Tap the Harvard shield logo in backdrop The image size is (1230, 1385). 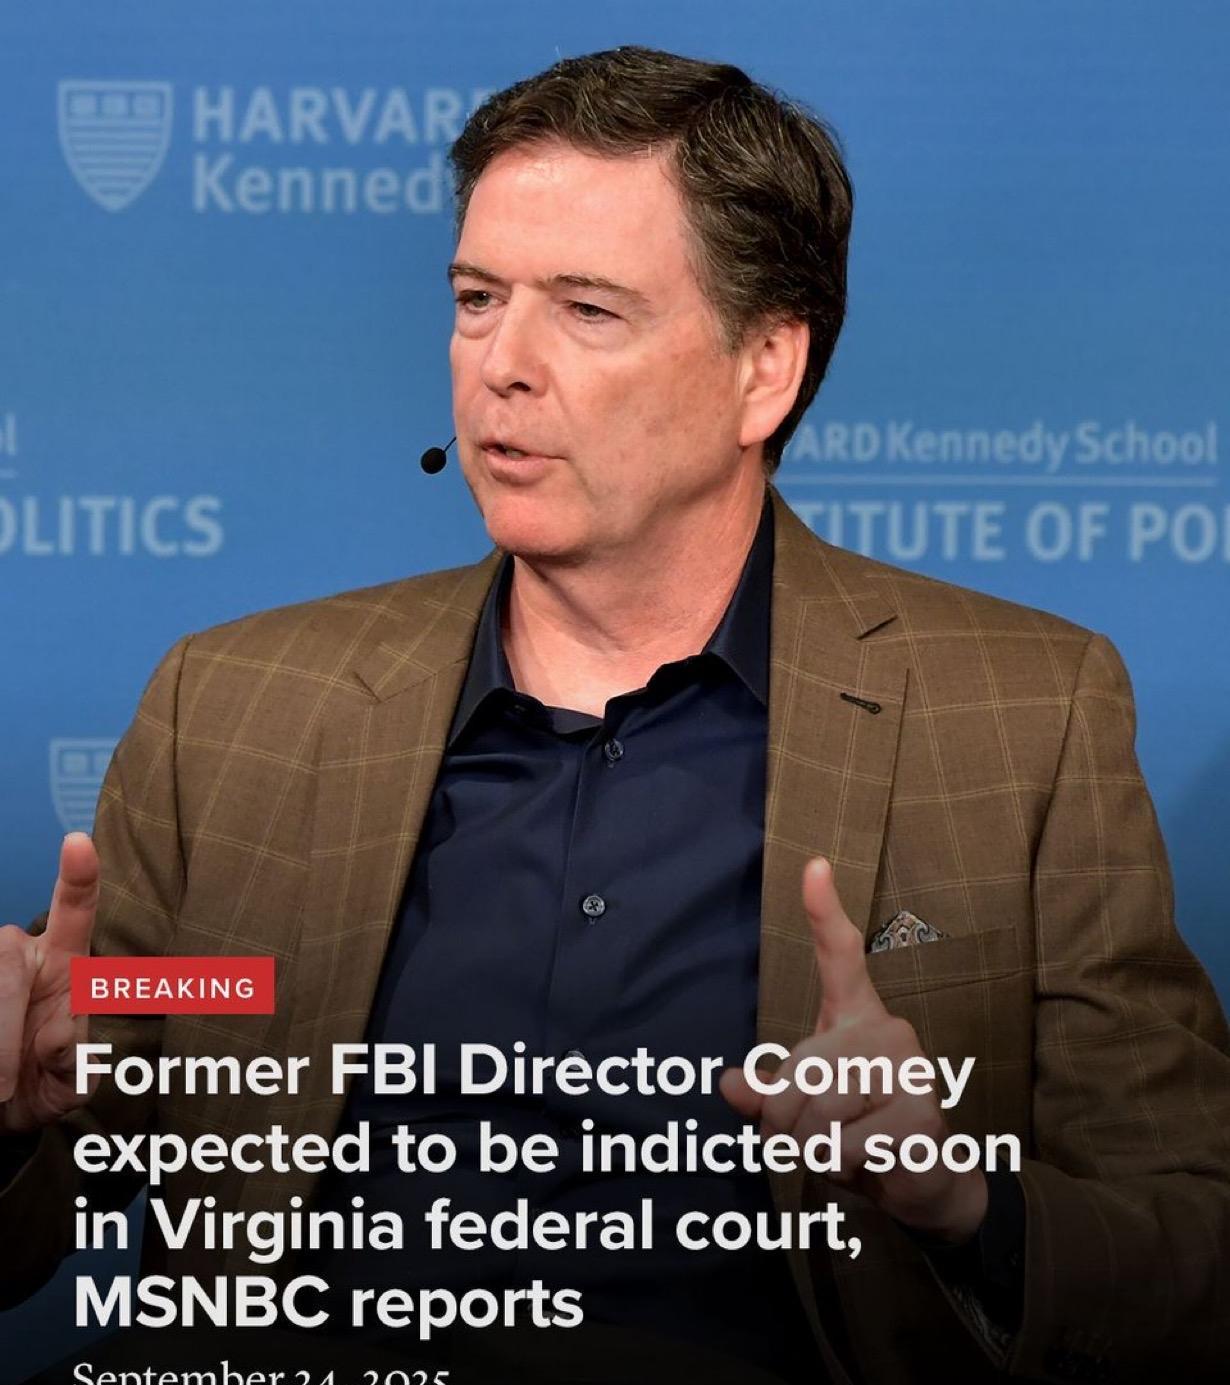[115, 144]
